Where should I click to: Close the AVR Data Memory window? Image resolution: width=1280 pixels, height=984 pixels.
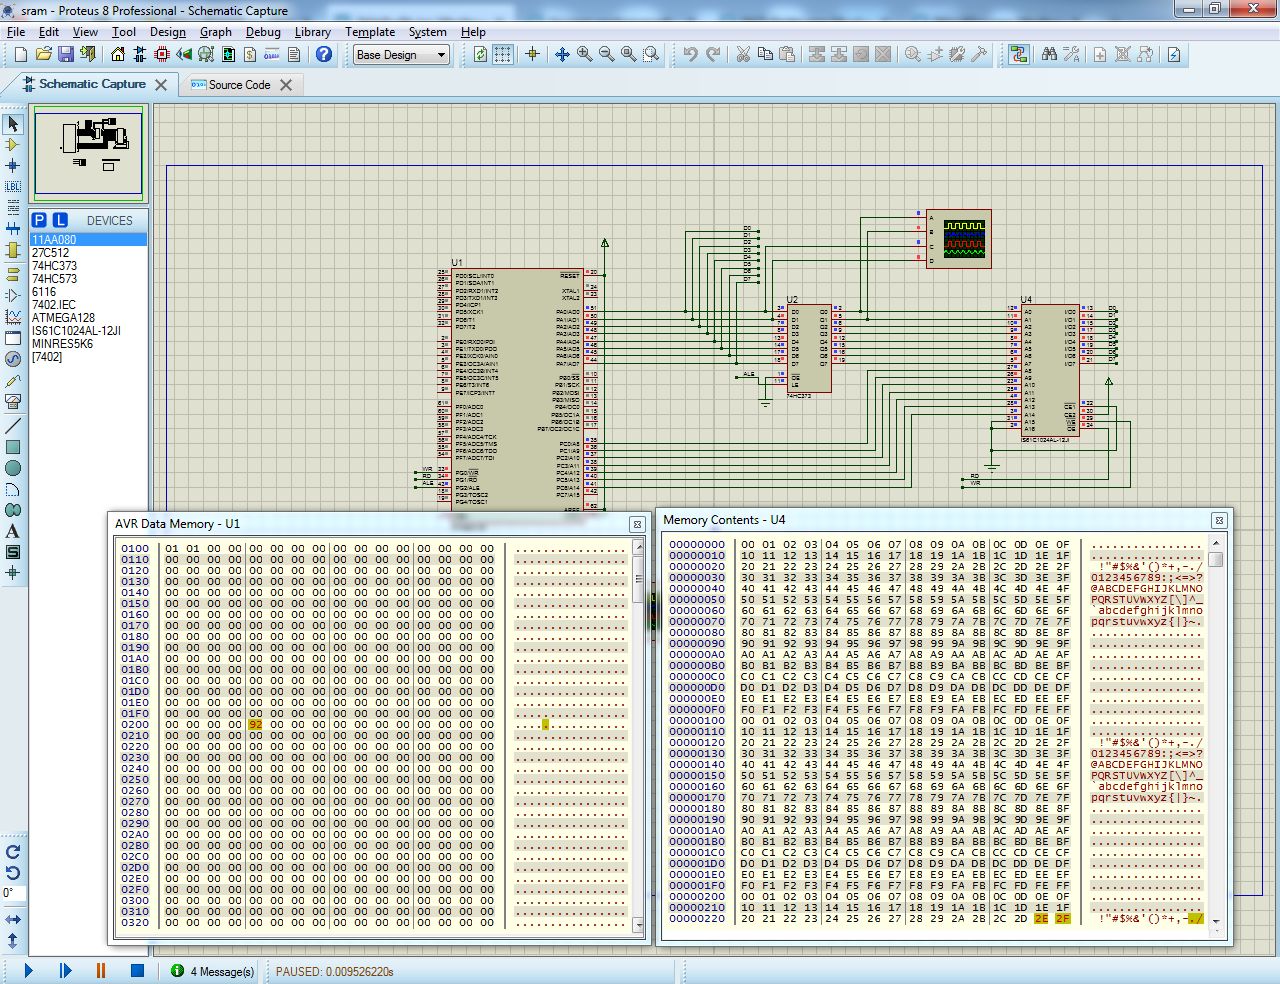(636, 524)
